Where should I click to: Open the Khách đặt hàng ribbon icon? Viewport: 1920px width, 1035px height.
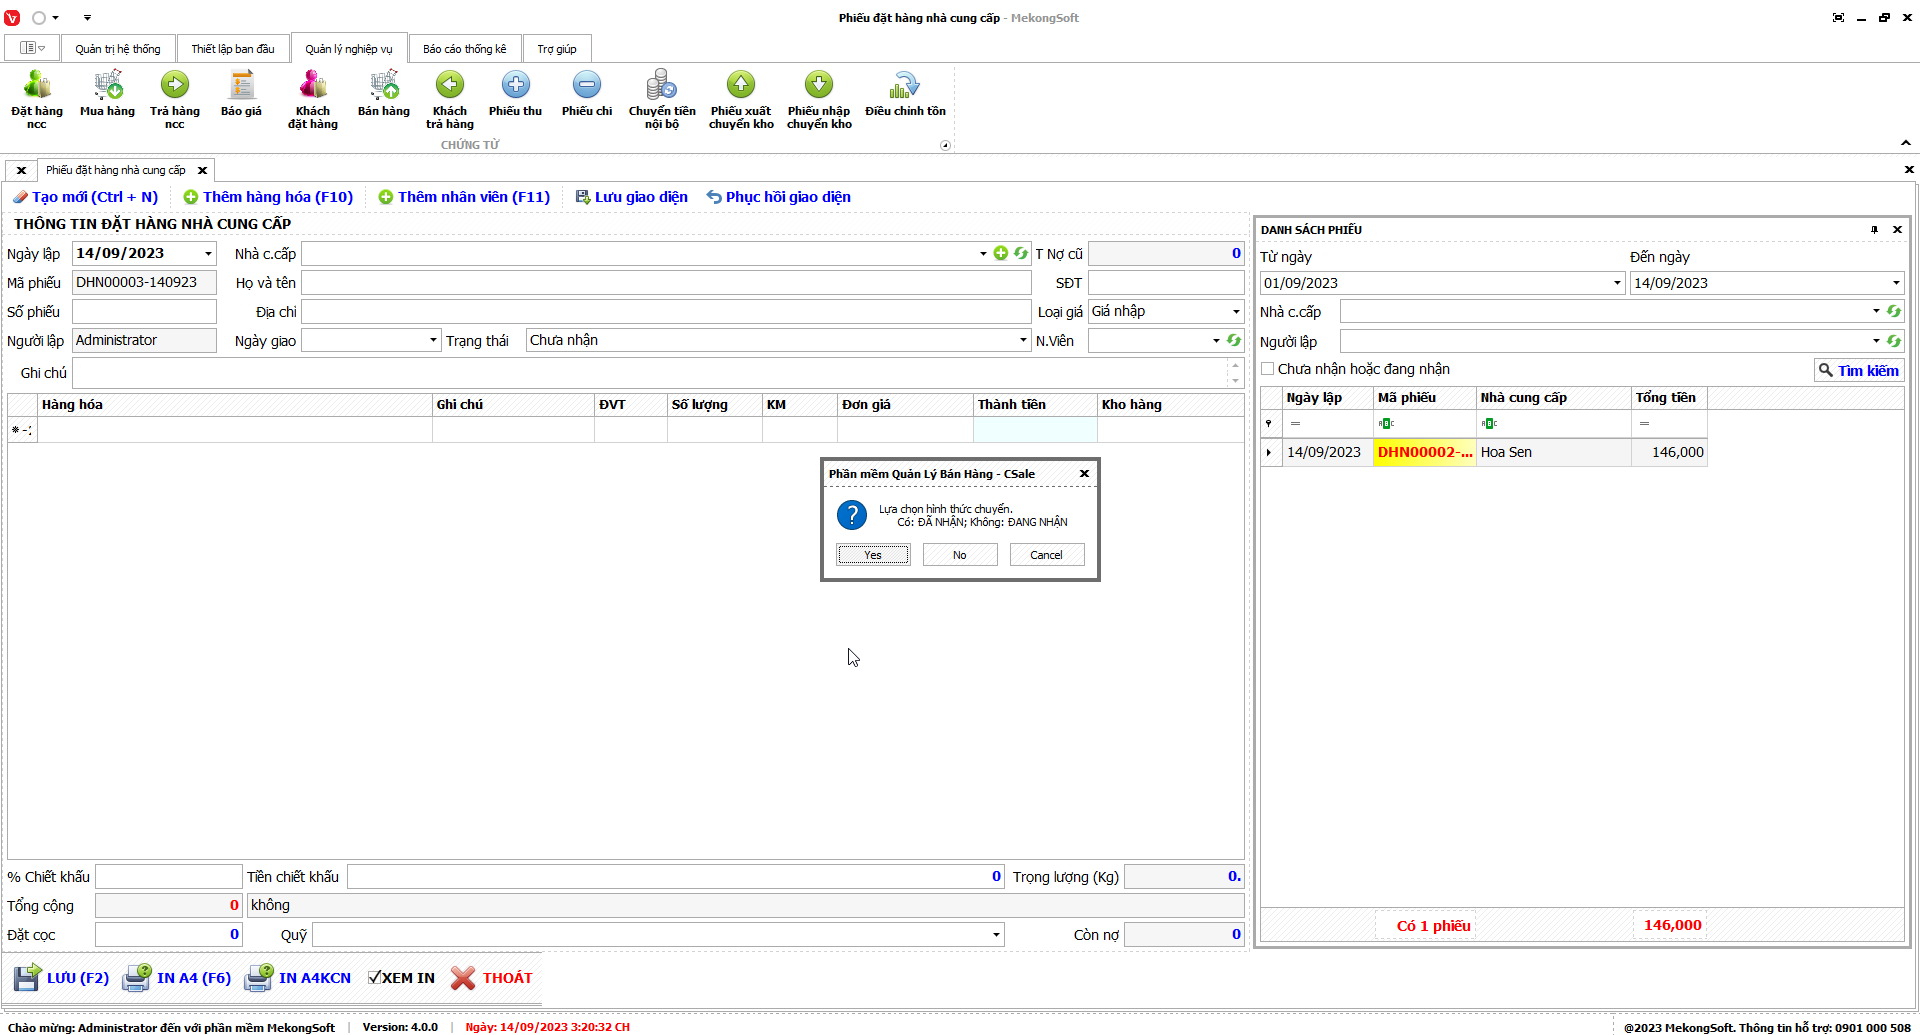(x=313, y=99)
